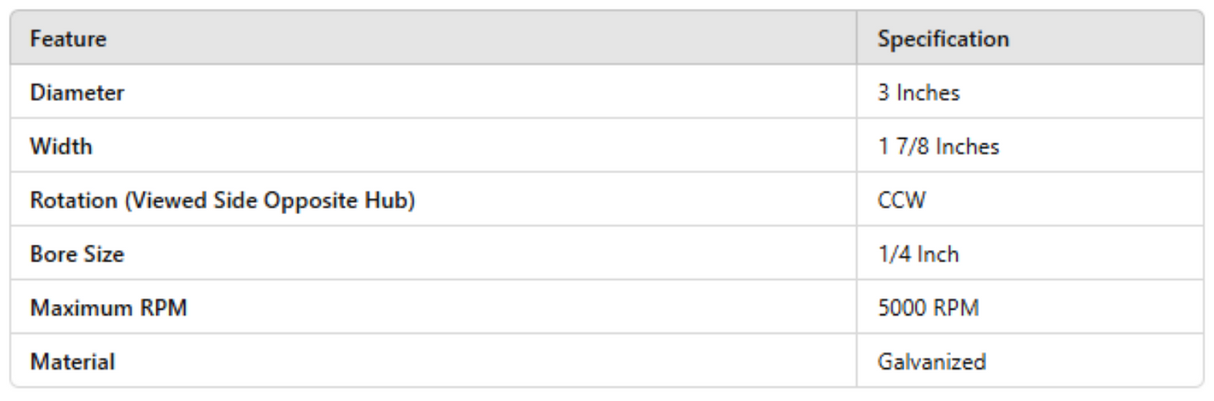The height and width of the screenshot is (401, 1214).
Task: Select the '5000 RPM' value
Action: click(928, 308)
